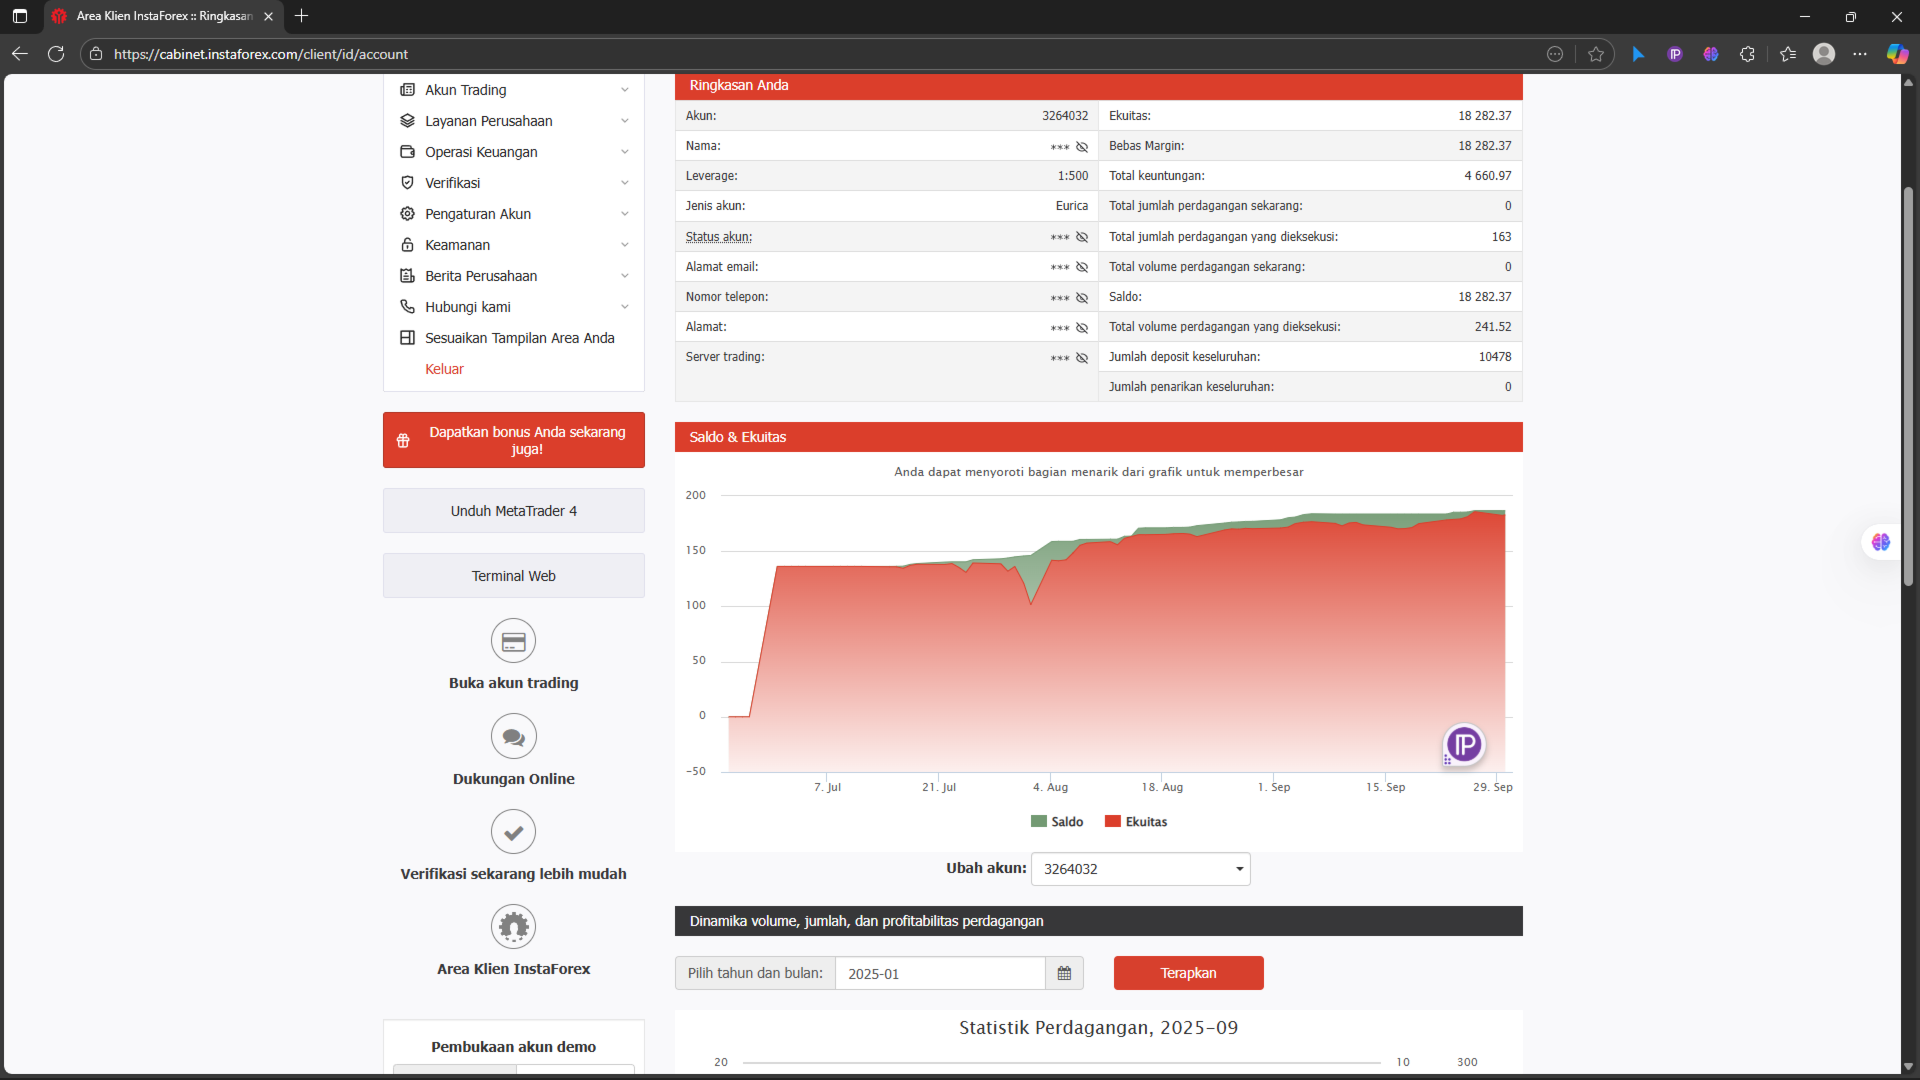This screenshot has height=1080, width=1920.
Task: Click the Keluar logout link
Action: (444, 369)
